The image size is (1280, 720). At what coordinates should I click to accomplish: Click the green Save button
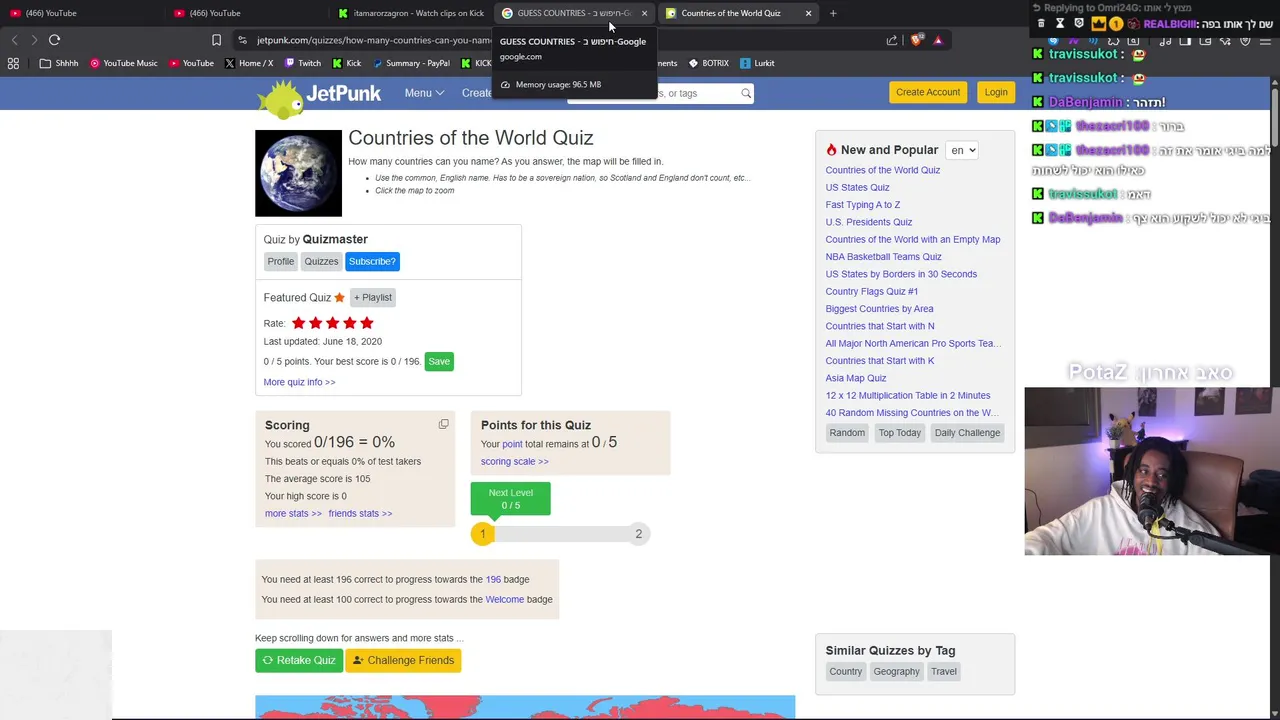[x=439, y=361]
